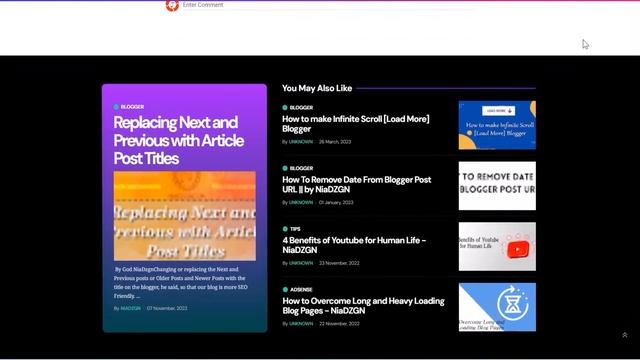The image size is (640, 360).
Task: Click the featured post orange thumbnail image
Action: coord(185,216)
